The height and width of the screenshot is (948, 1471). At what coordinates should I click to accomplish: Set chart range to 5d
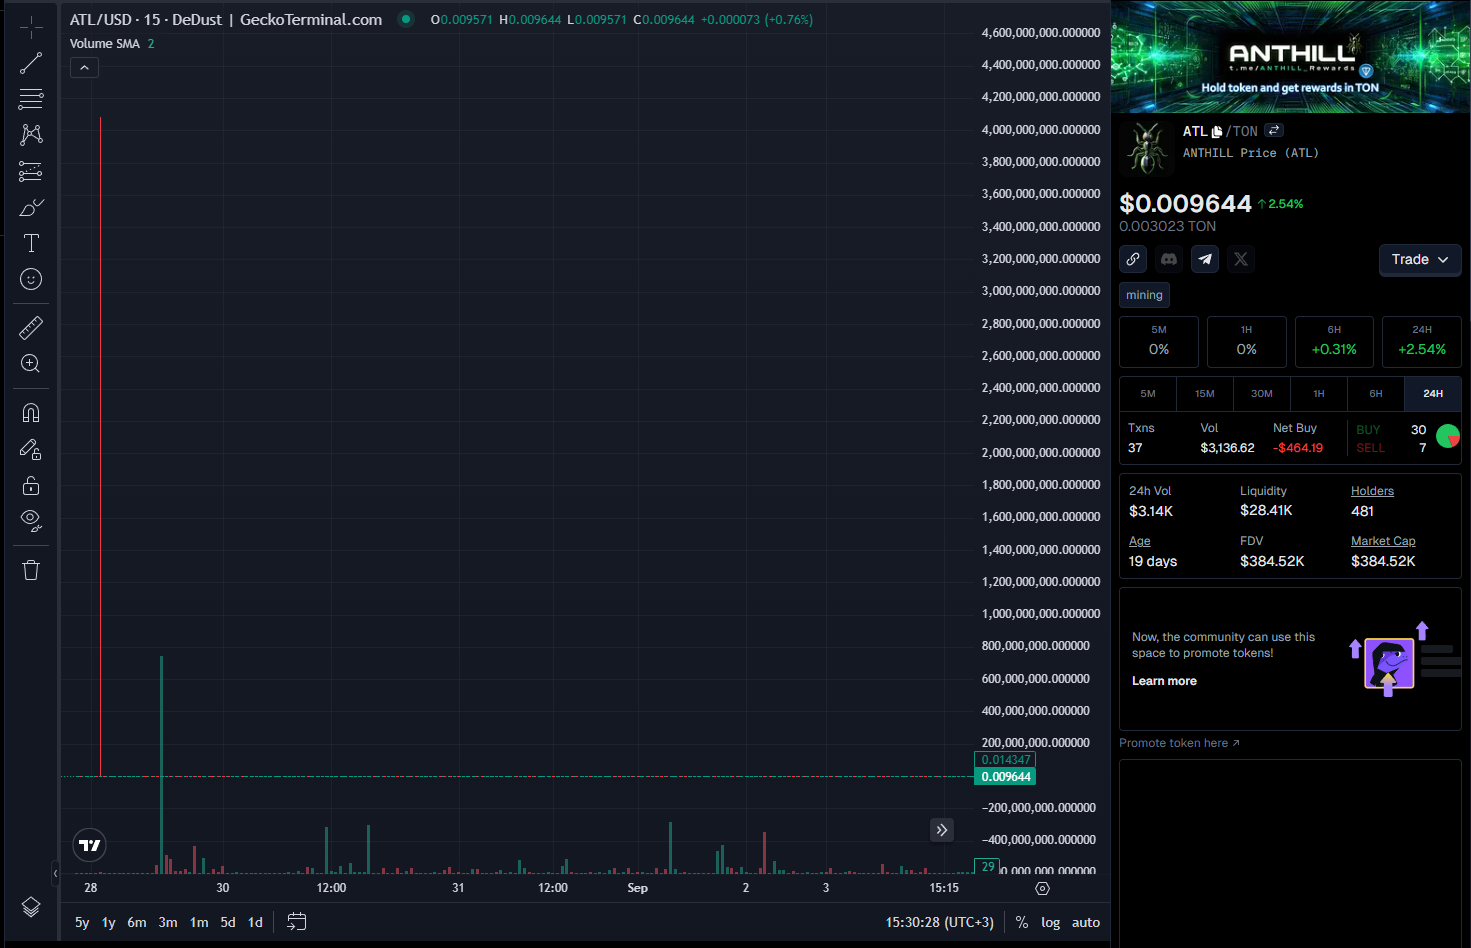(228, 922)
